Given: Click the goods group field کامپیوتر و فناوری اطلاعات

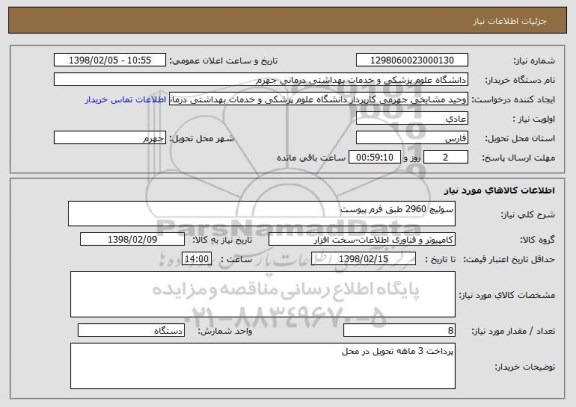Looking at the screenshot, I should click(x=362, y=240).
